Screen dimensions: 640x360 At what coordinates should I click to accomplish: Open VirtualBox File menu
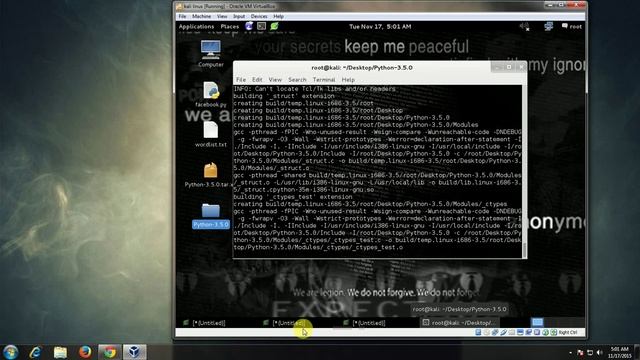(182, 16)
